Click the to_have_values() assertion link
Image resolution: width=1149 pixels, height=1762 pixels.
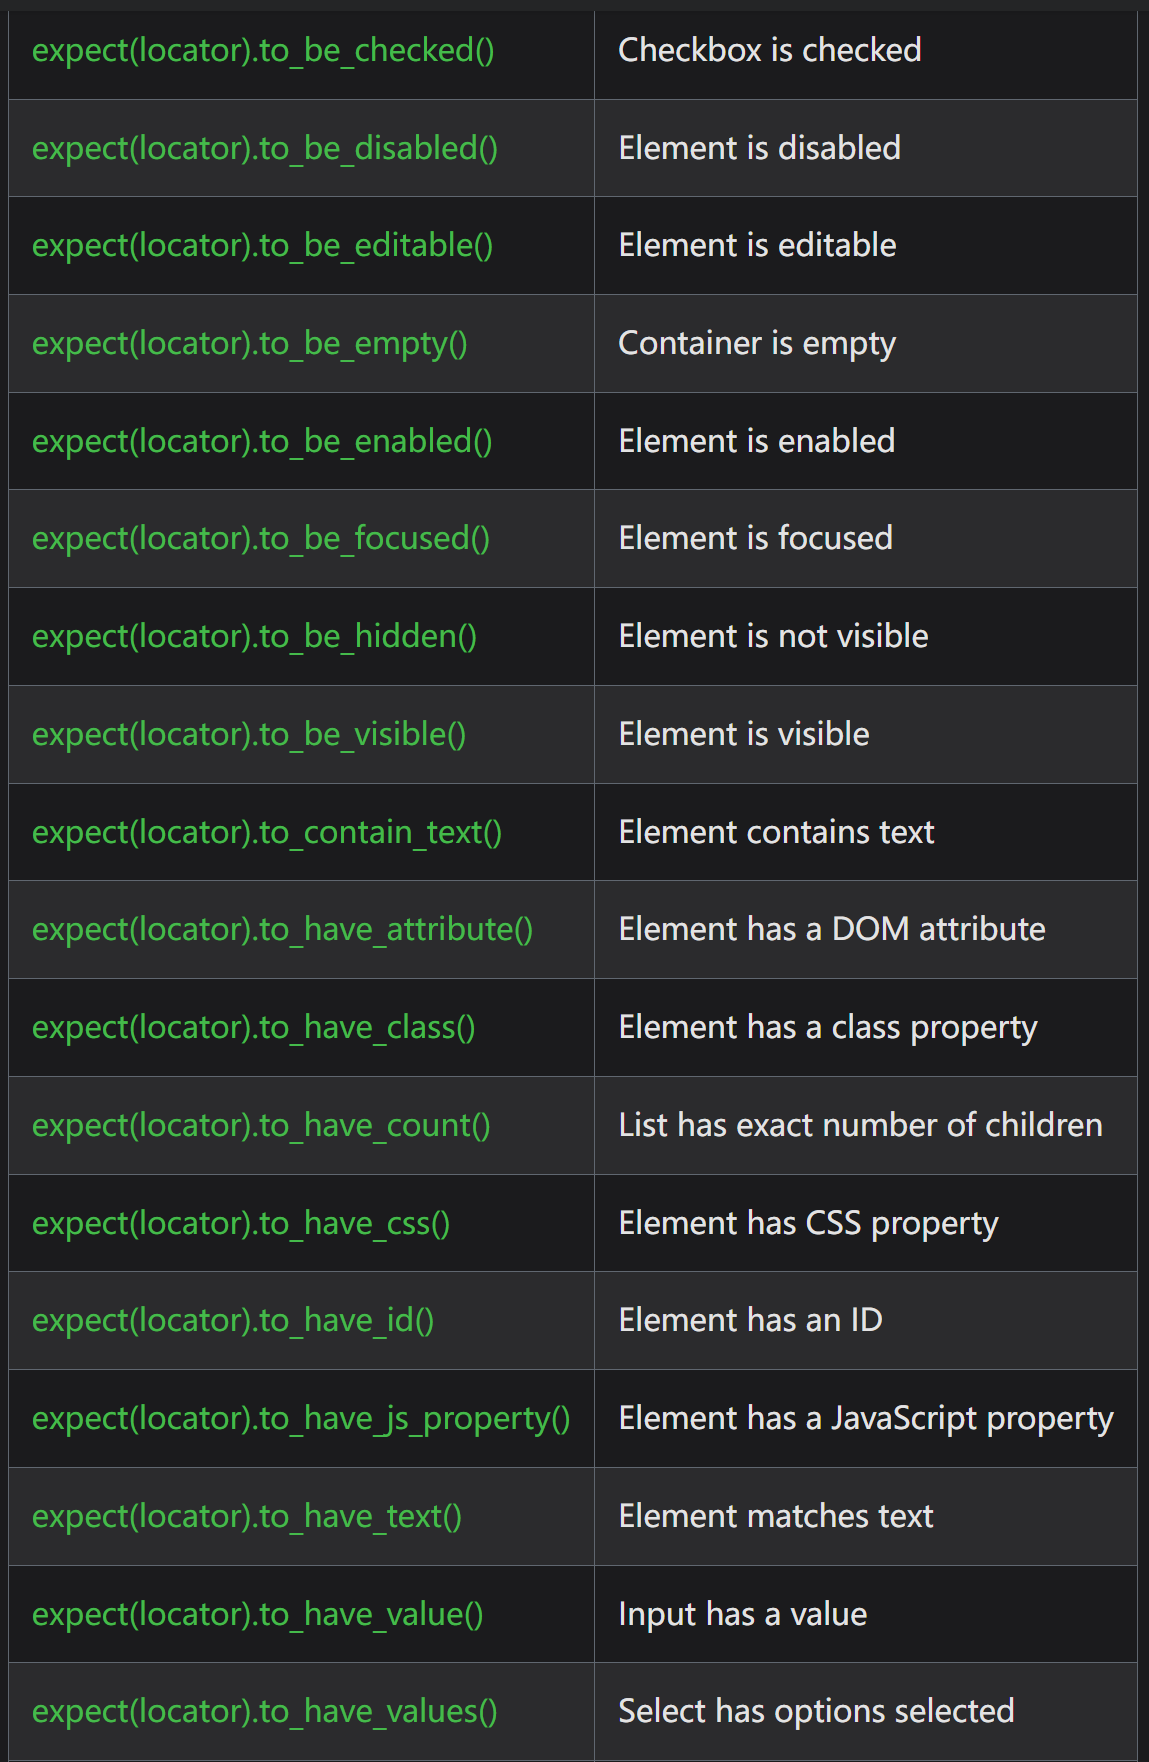click(x=265, y=1711)
